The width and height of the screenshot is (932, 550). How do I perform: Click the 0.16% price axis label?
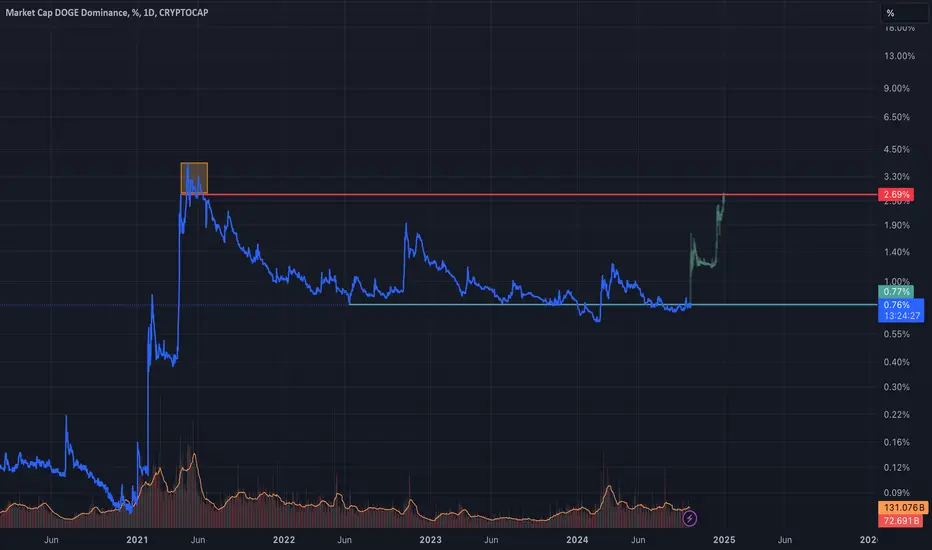click(896, 442)
